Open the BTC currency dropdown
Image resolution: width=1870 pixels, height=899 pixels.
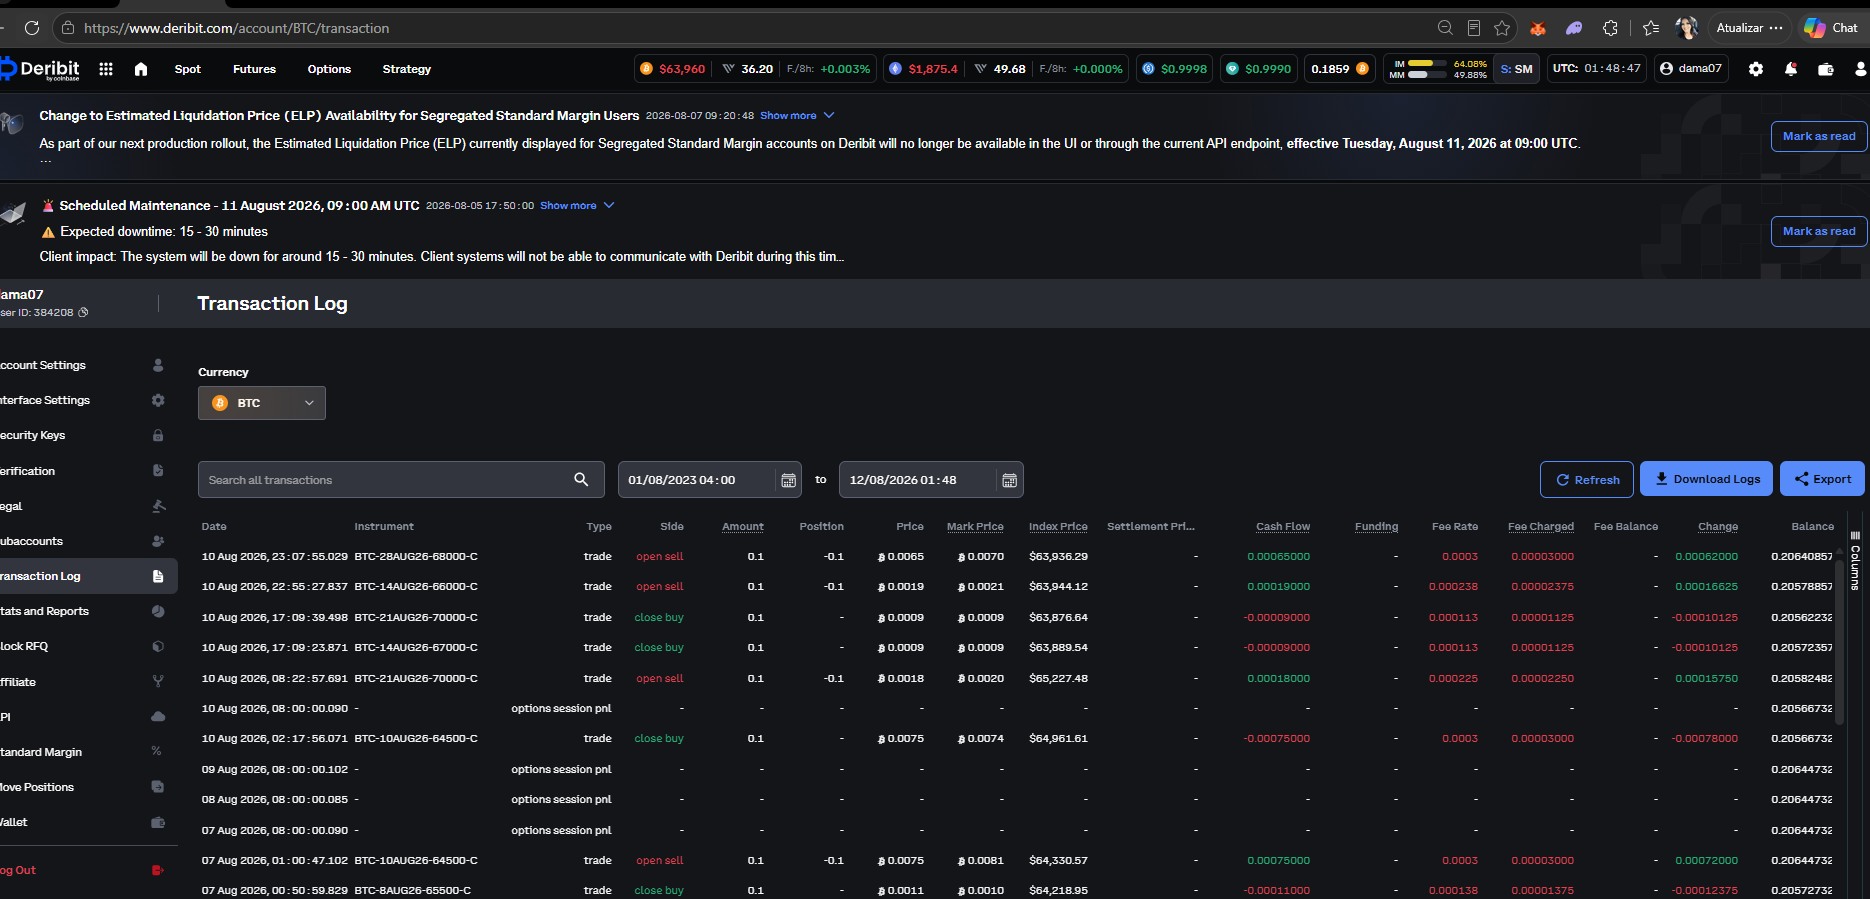click(262, 403)
